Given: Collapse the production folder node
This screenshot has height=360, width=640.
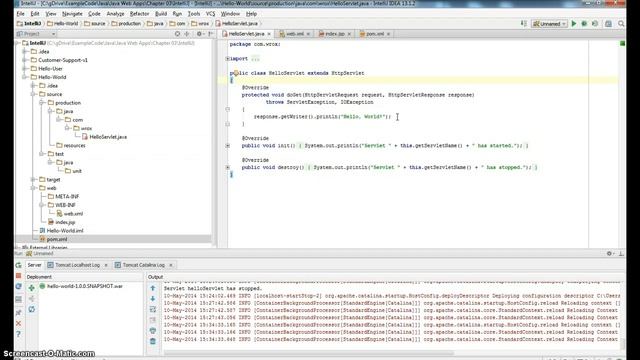Looking at the screenshot, I should pos(42,103).
